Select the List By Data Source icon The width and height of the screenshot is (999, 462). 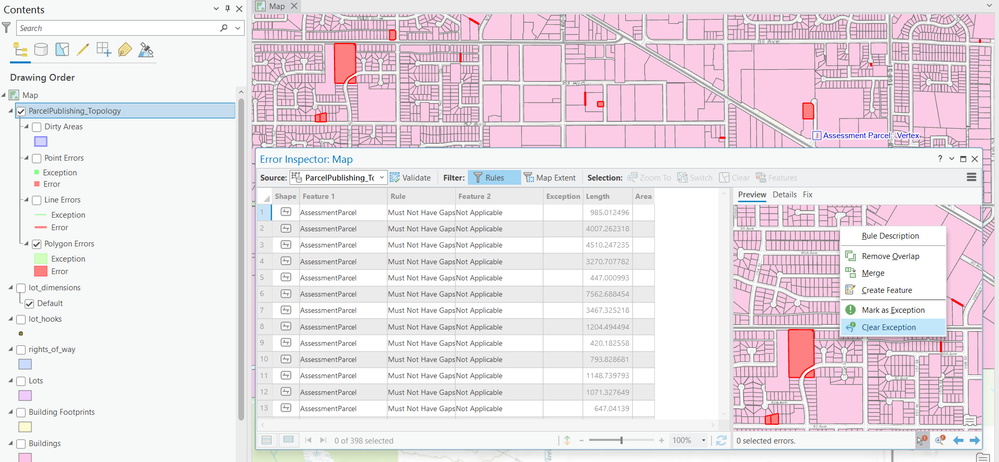tap(41, 49)
